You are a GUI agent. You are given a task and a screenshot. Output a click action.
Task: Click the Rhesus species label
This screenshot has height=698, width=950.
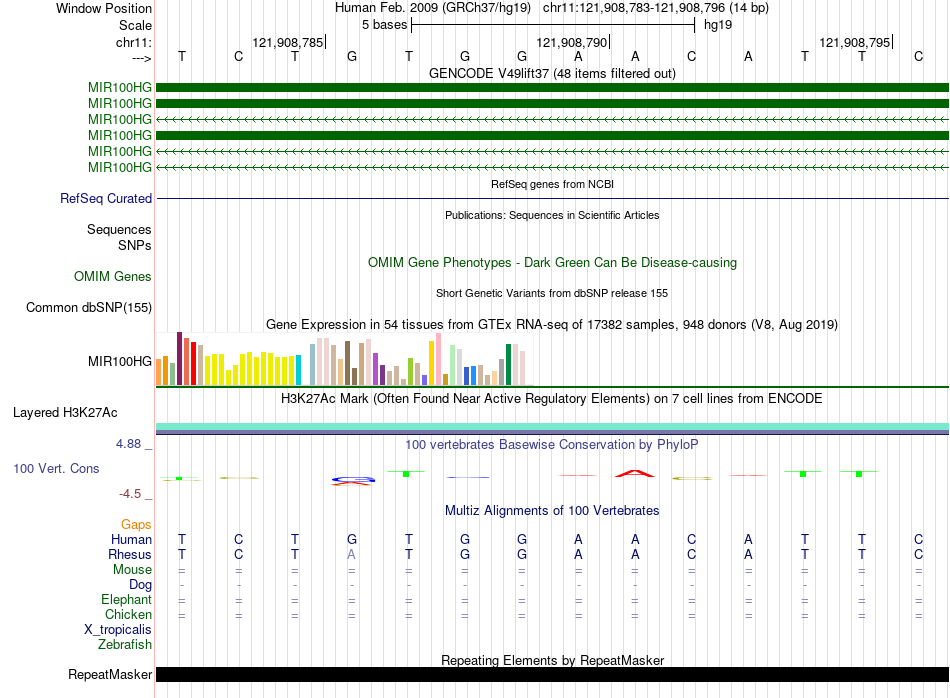pos(130,554)
